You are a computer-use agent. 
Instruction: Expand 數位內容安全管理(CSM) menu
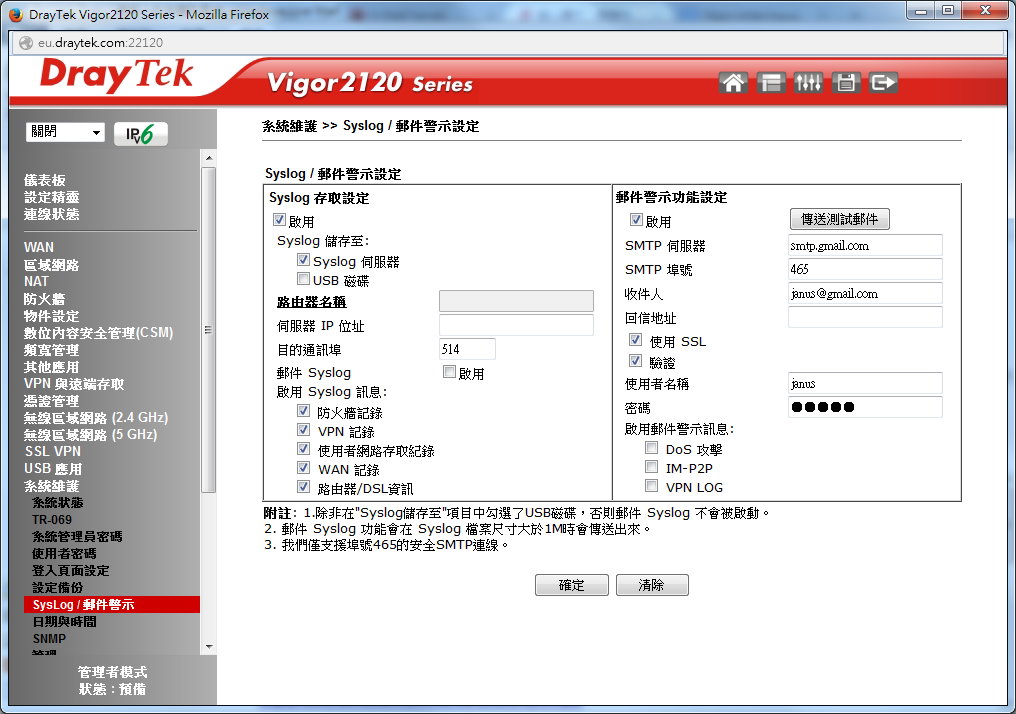coord(98,333)
